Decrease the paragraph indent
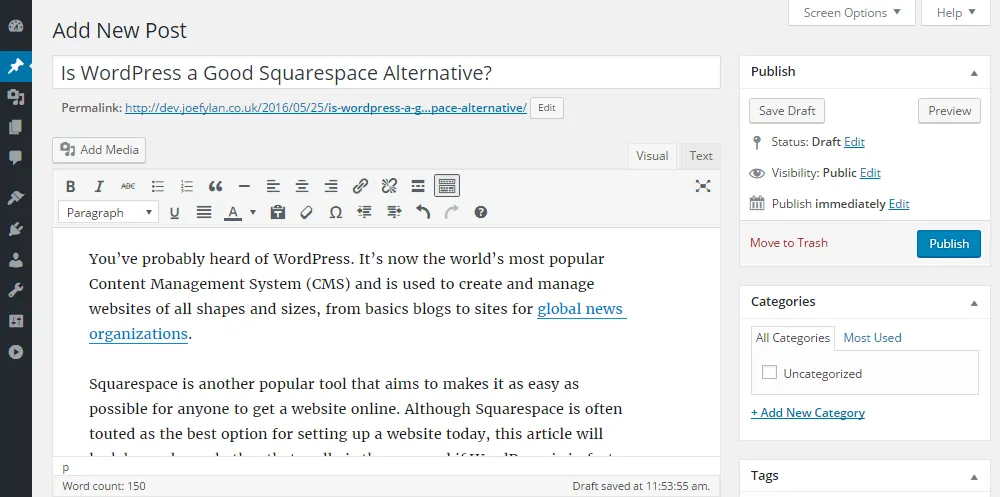1000x497 pixels. coord(365,212)
